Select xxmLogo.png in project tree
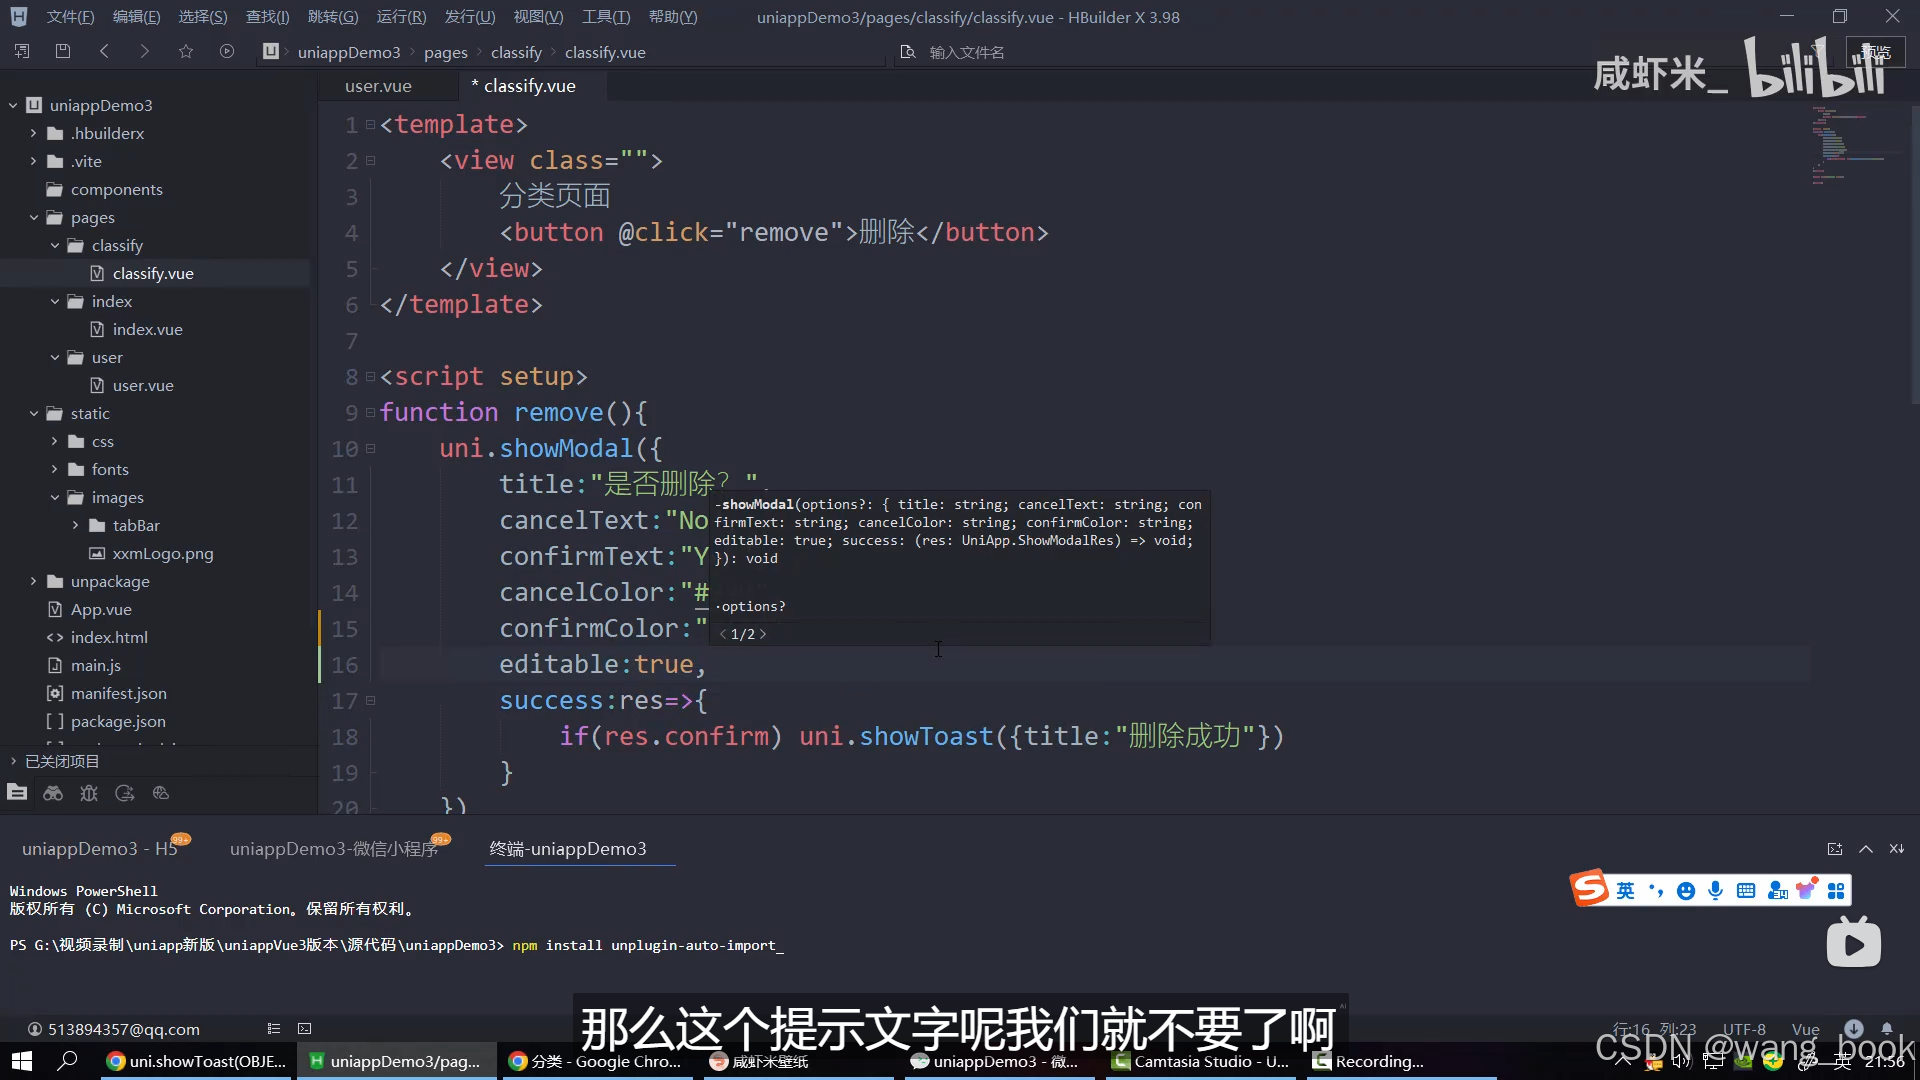Screen dimensions: 1920x1080 point(162,553)
